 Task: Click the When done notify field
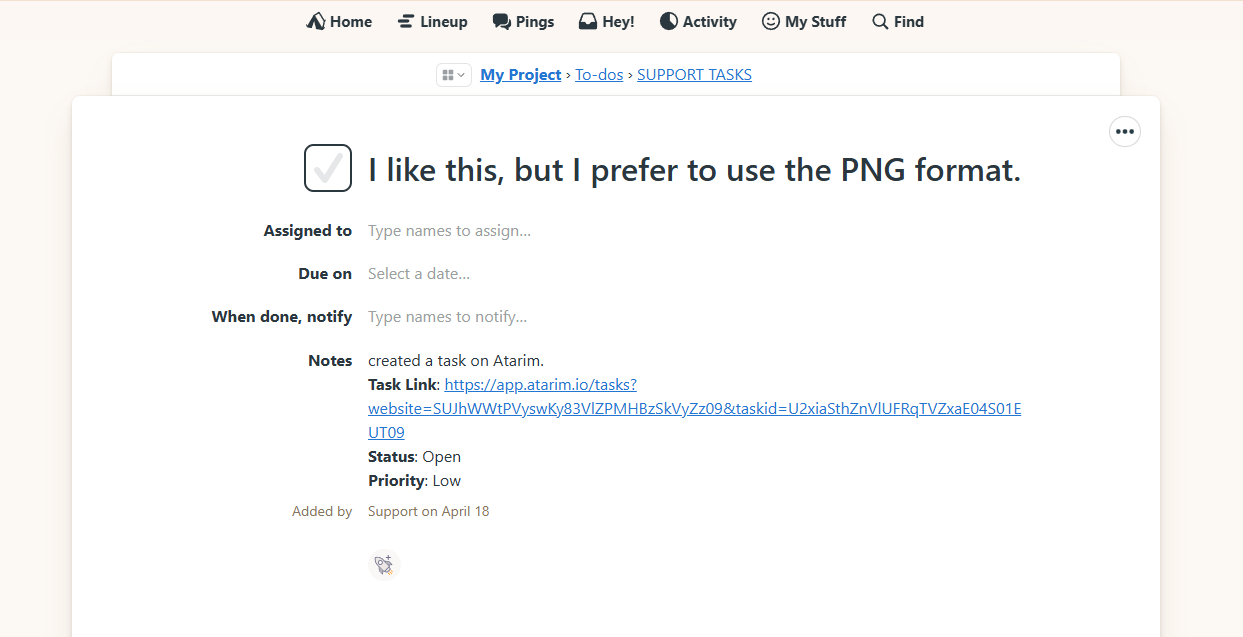[x=447, y=317]
